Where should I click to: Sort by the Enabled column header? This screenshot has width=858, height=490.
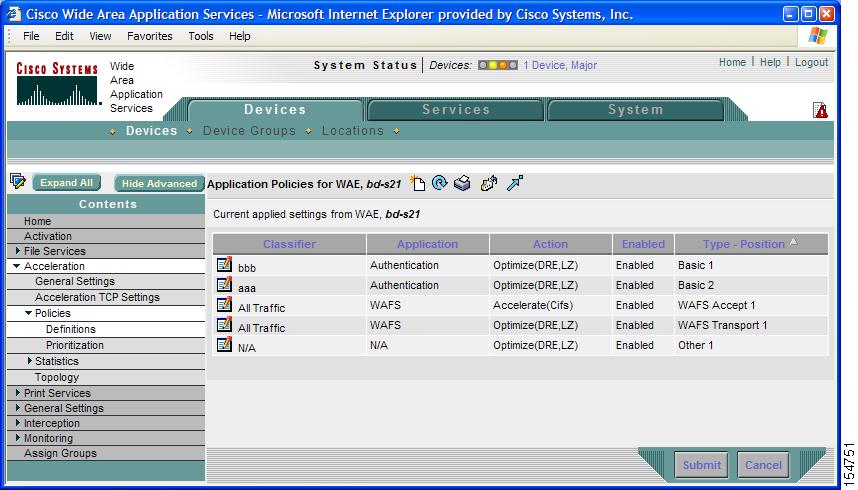pos(643,244)
